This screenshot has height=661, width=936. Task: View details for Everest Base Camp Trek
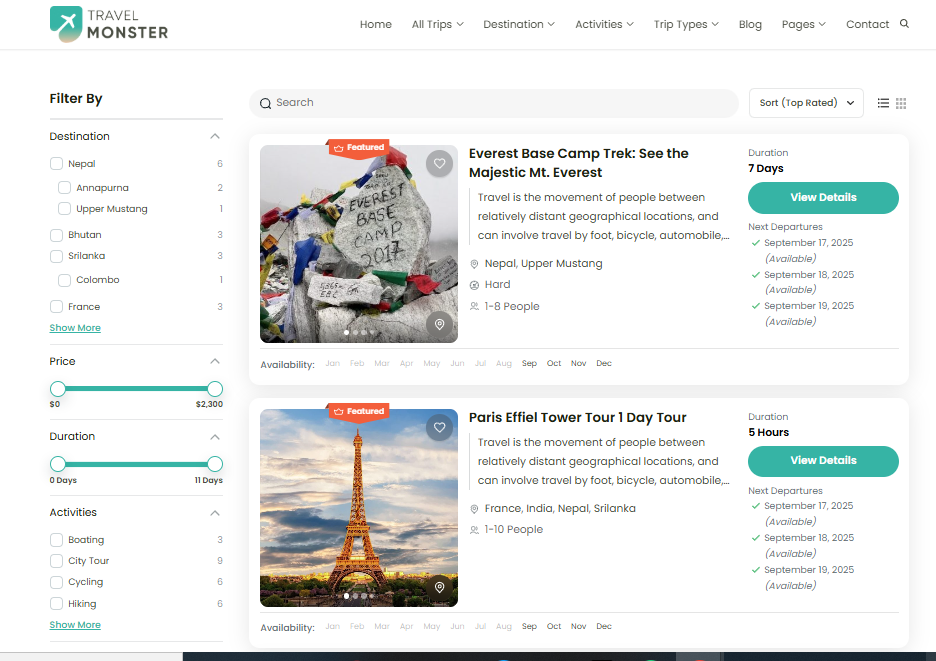point(823,198)
